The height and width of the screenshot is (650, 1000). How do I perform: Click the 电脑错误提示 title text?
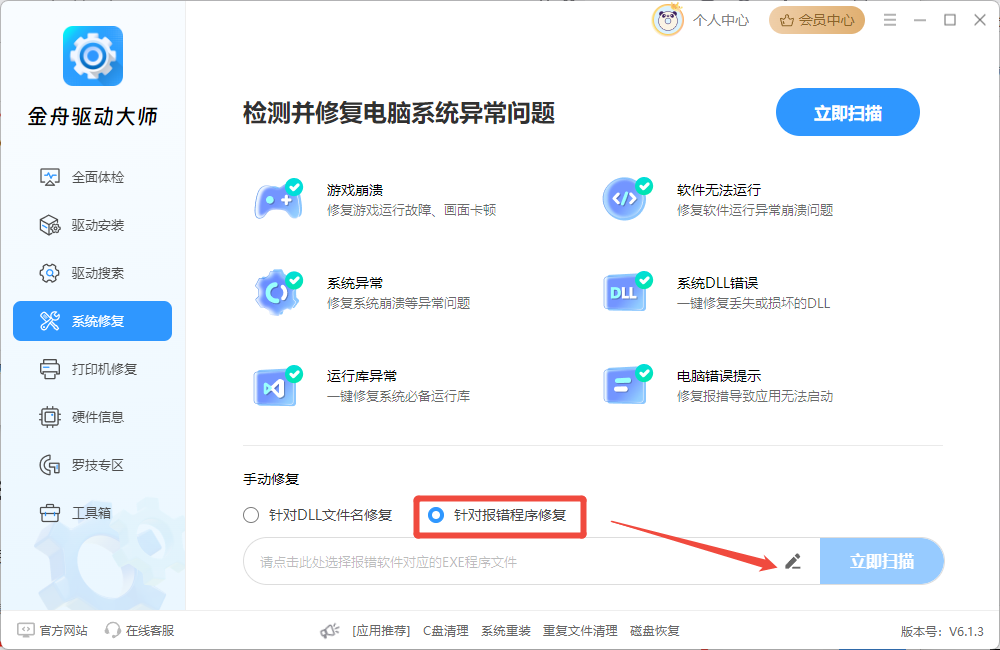719,376
